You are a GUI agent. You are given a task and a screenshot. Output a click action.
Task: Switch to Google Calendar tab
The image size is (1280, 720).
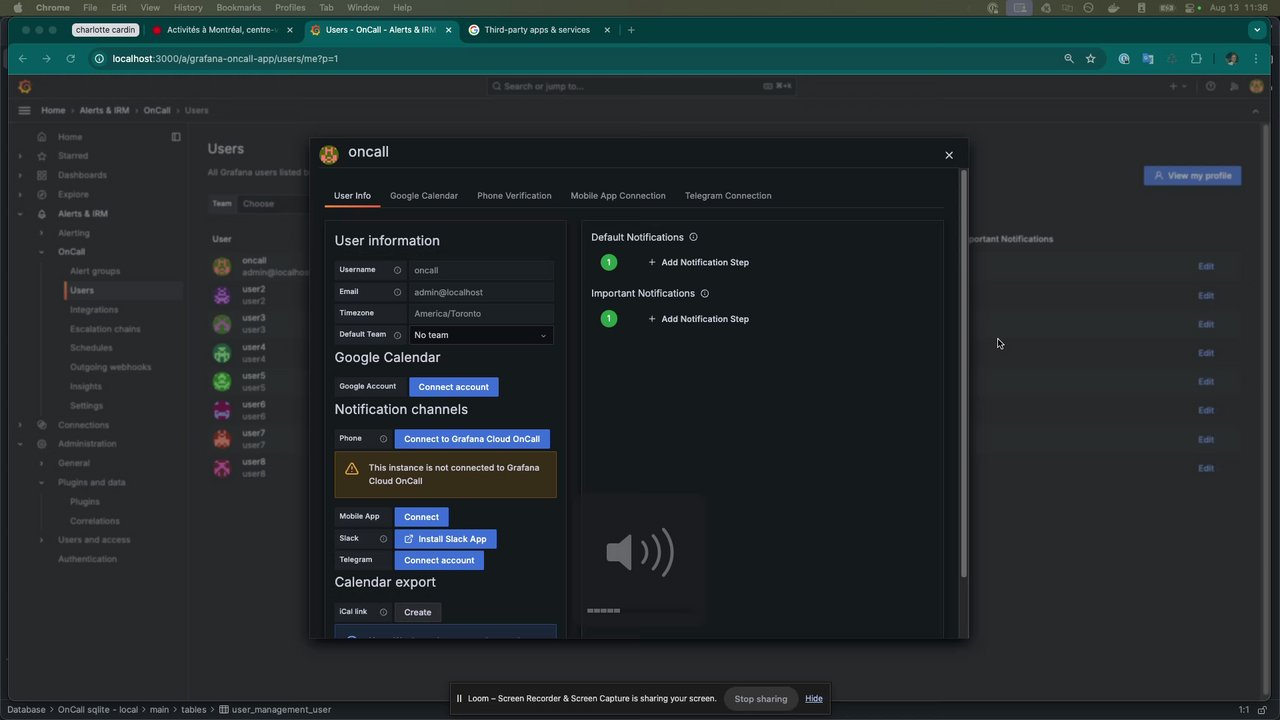pyautogui.click(x=424, y=196)
